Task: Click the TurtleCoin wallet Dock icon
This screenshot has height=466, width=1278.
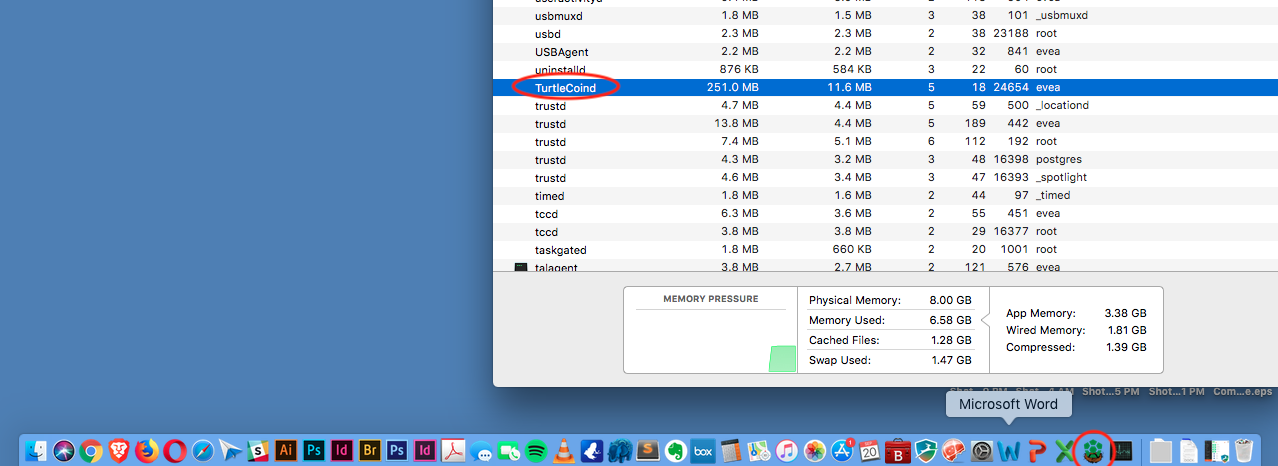Action: [x=1094, y=450]
